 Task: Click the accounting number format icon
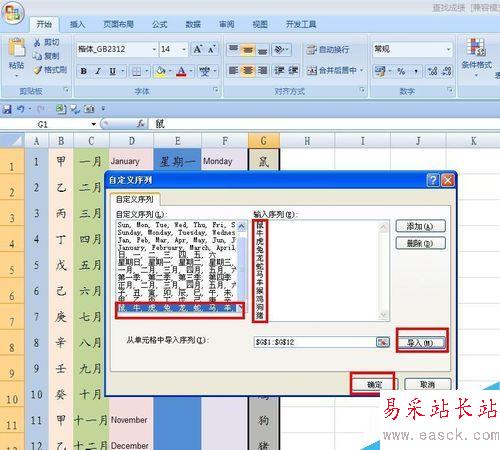point(379,71)
